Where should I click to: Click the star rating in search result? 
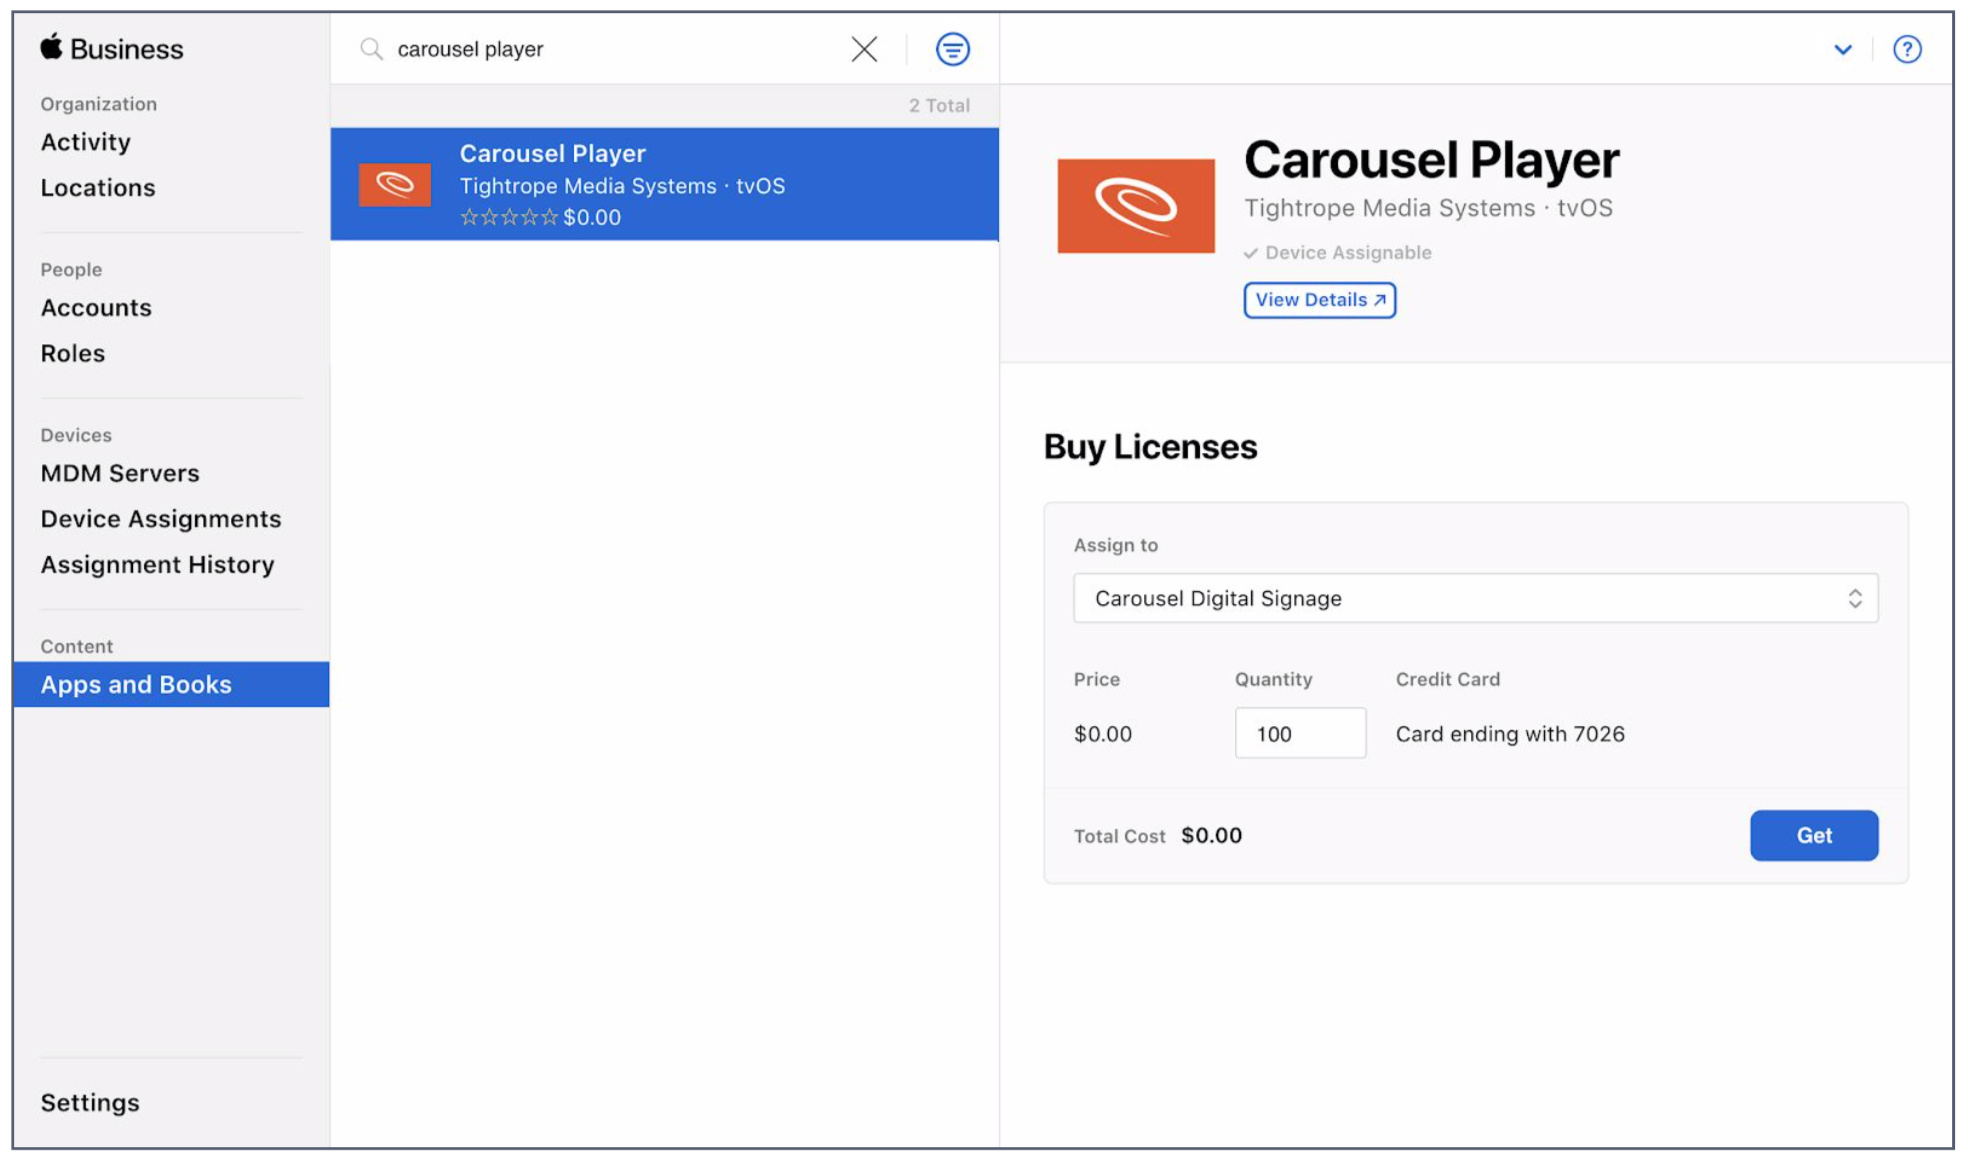point(508,217)
